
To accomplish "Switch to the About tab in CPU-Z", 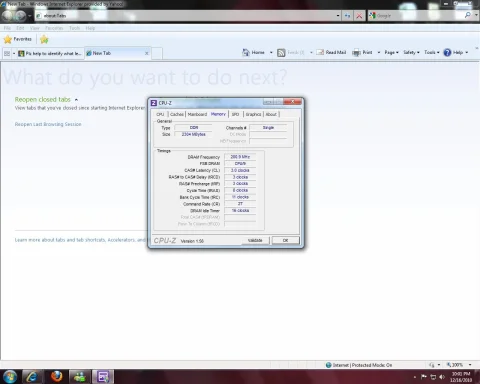I will tap(271, 114).
